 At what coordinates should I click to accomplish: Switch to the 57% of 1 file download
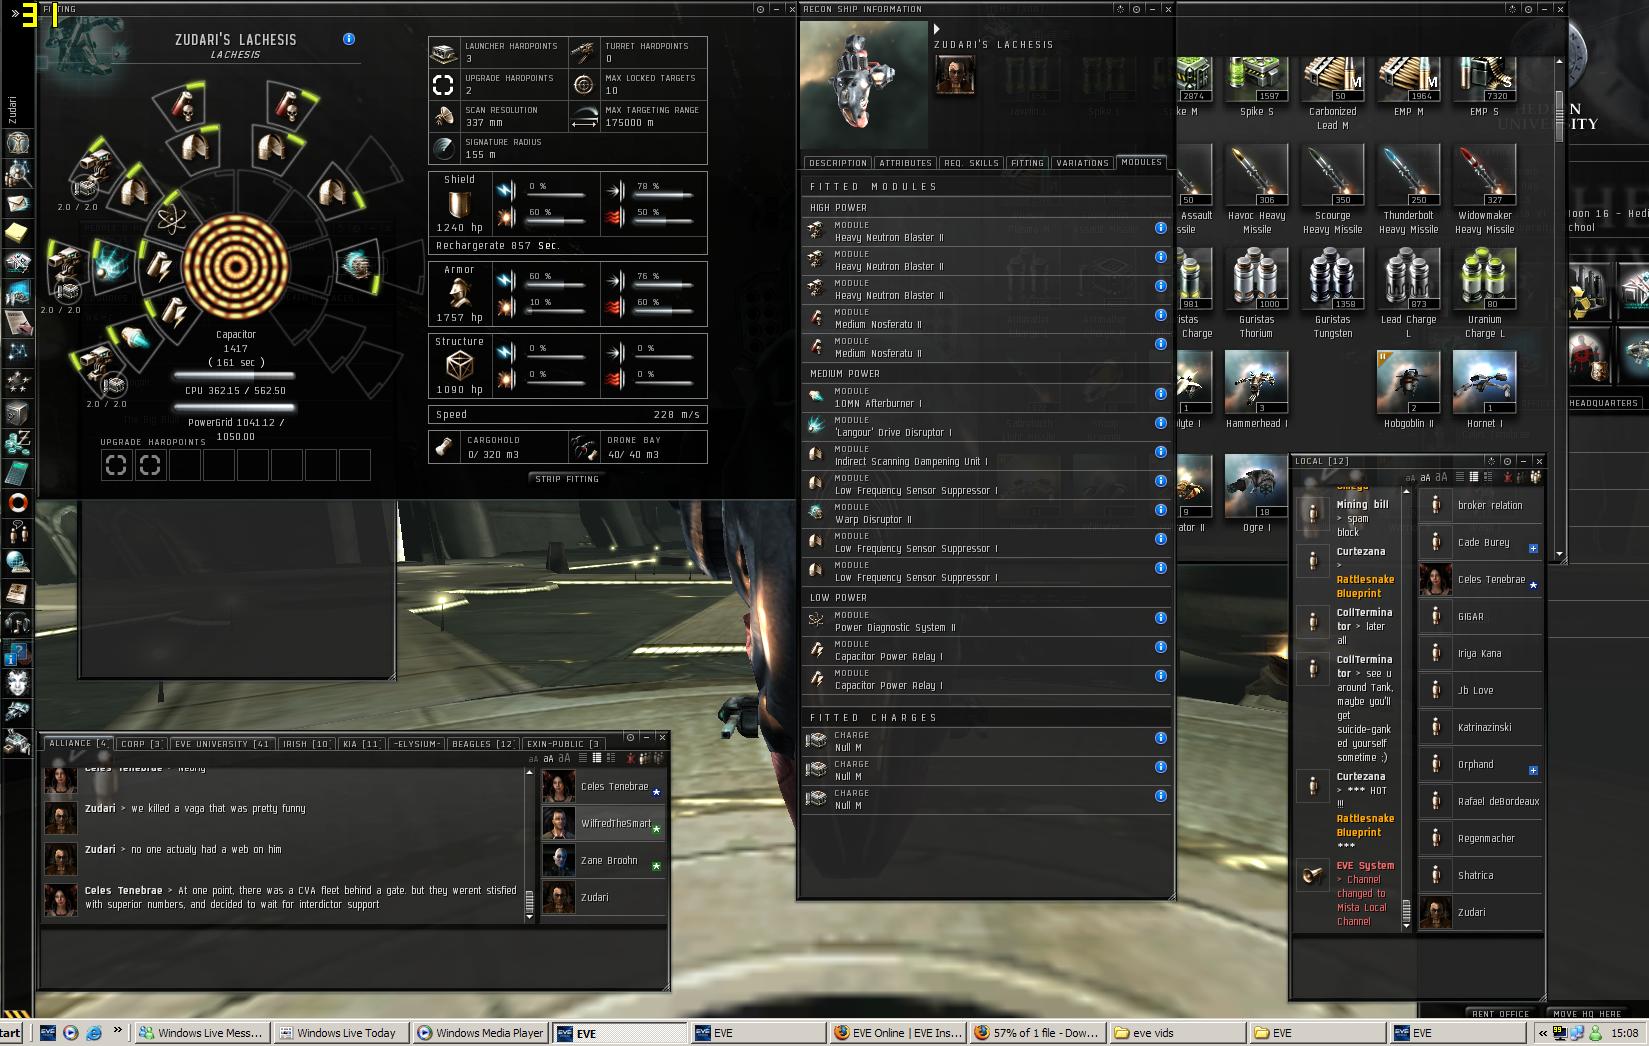coord(1037,1033)
